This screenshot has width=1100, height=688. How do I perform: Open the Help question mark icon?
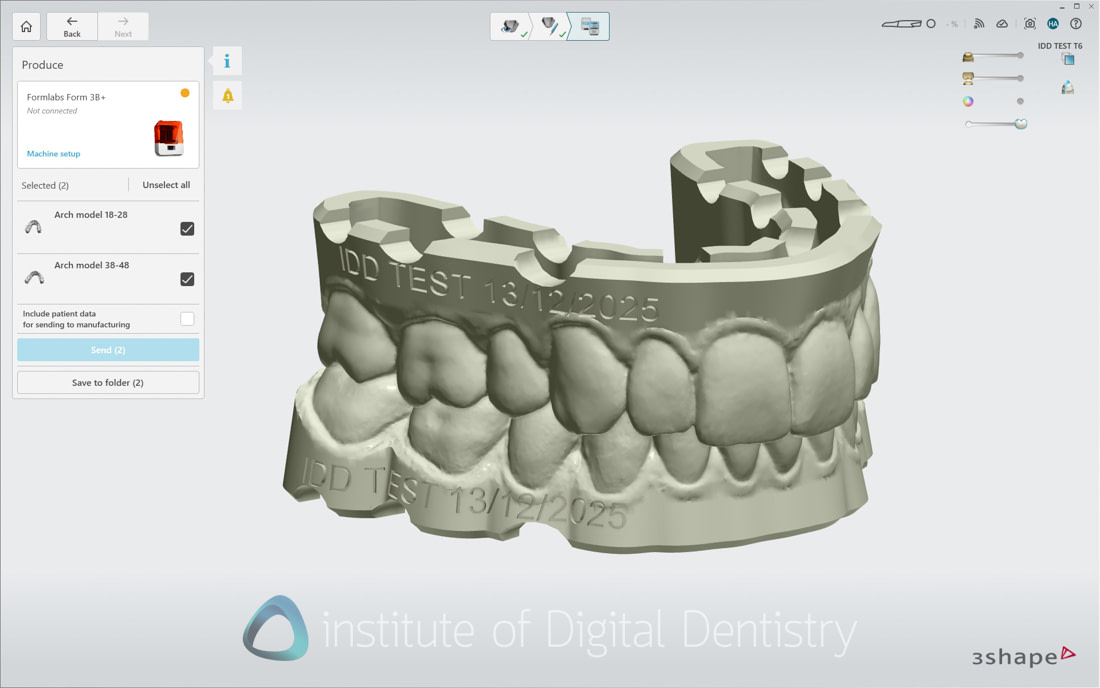tap(1075, 23)
